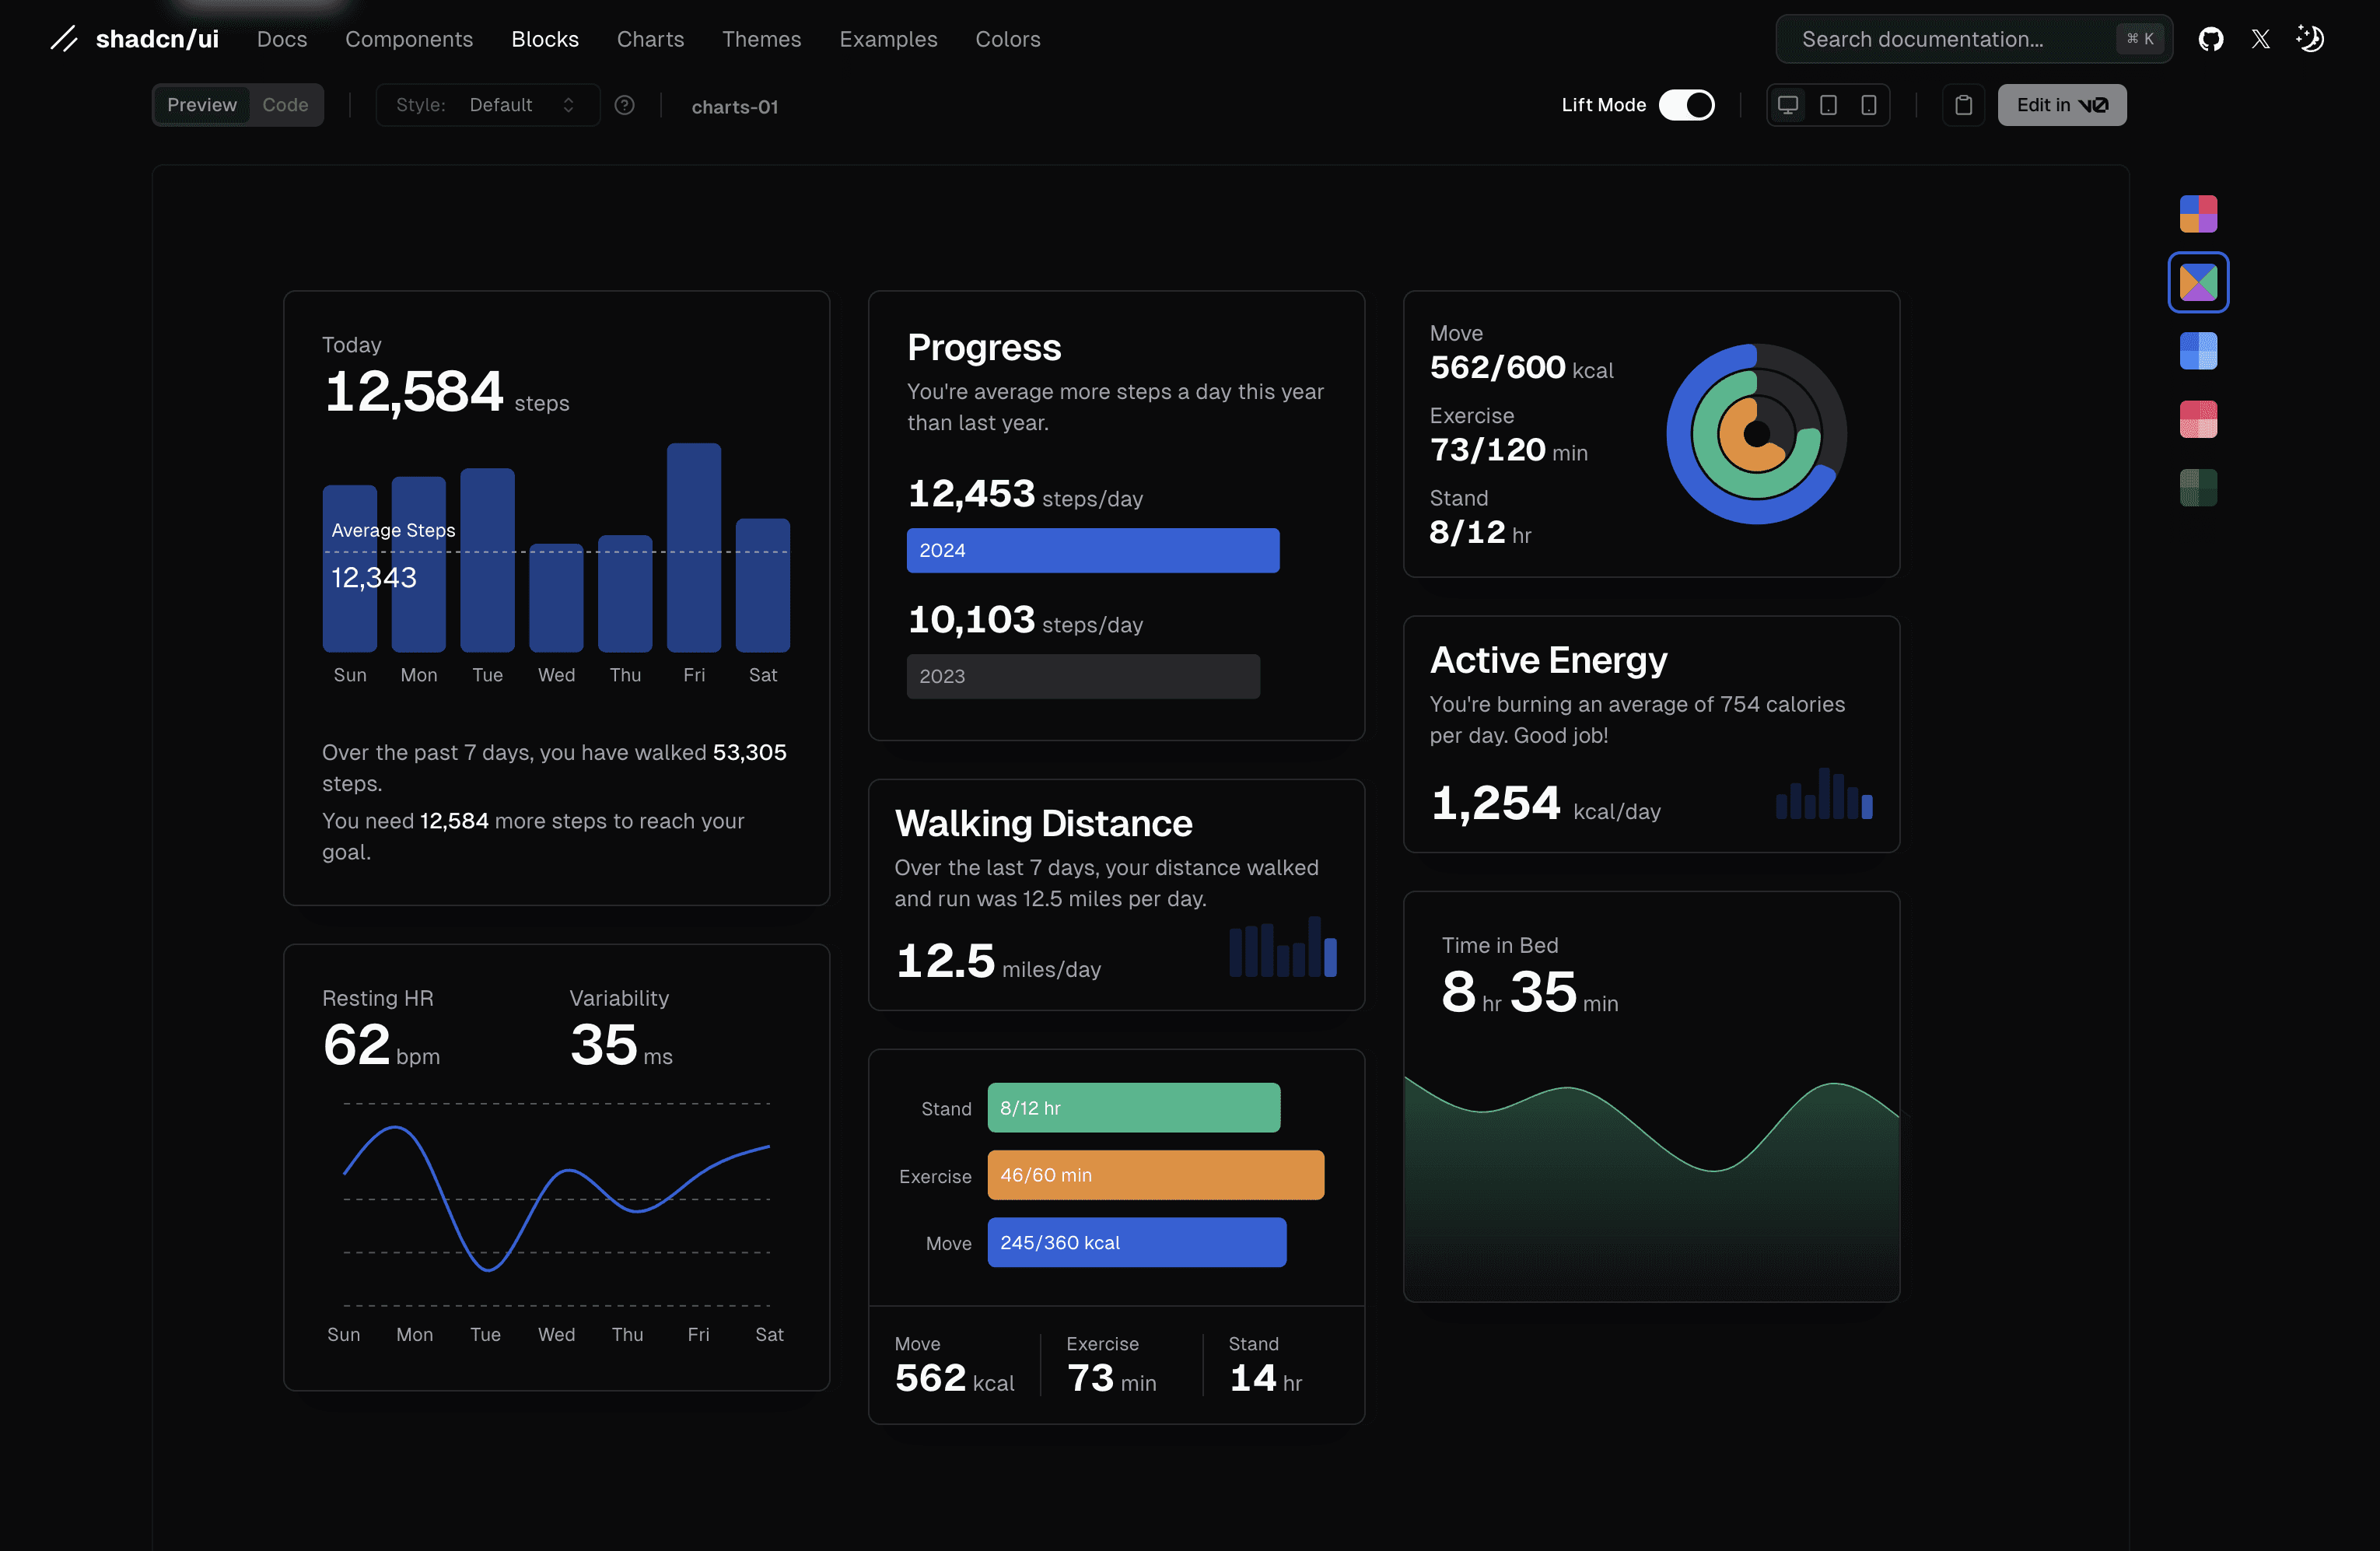This screenshot has height=1551, width=2380.
Task: Click the footer Stand 14 hr value
Action: pyautogui.click(x=1265, y=1378)
